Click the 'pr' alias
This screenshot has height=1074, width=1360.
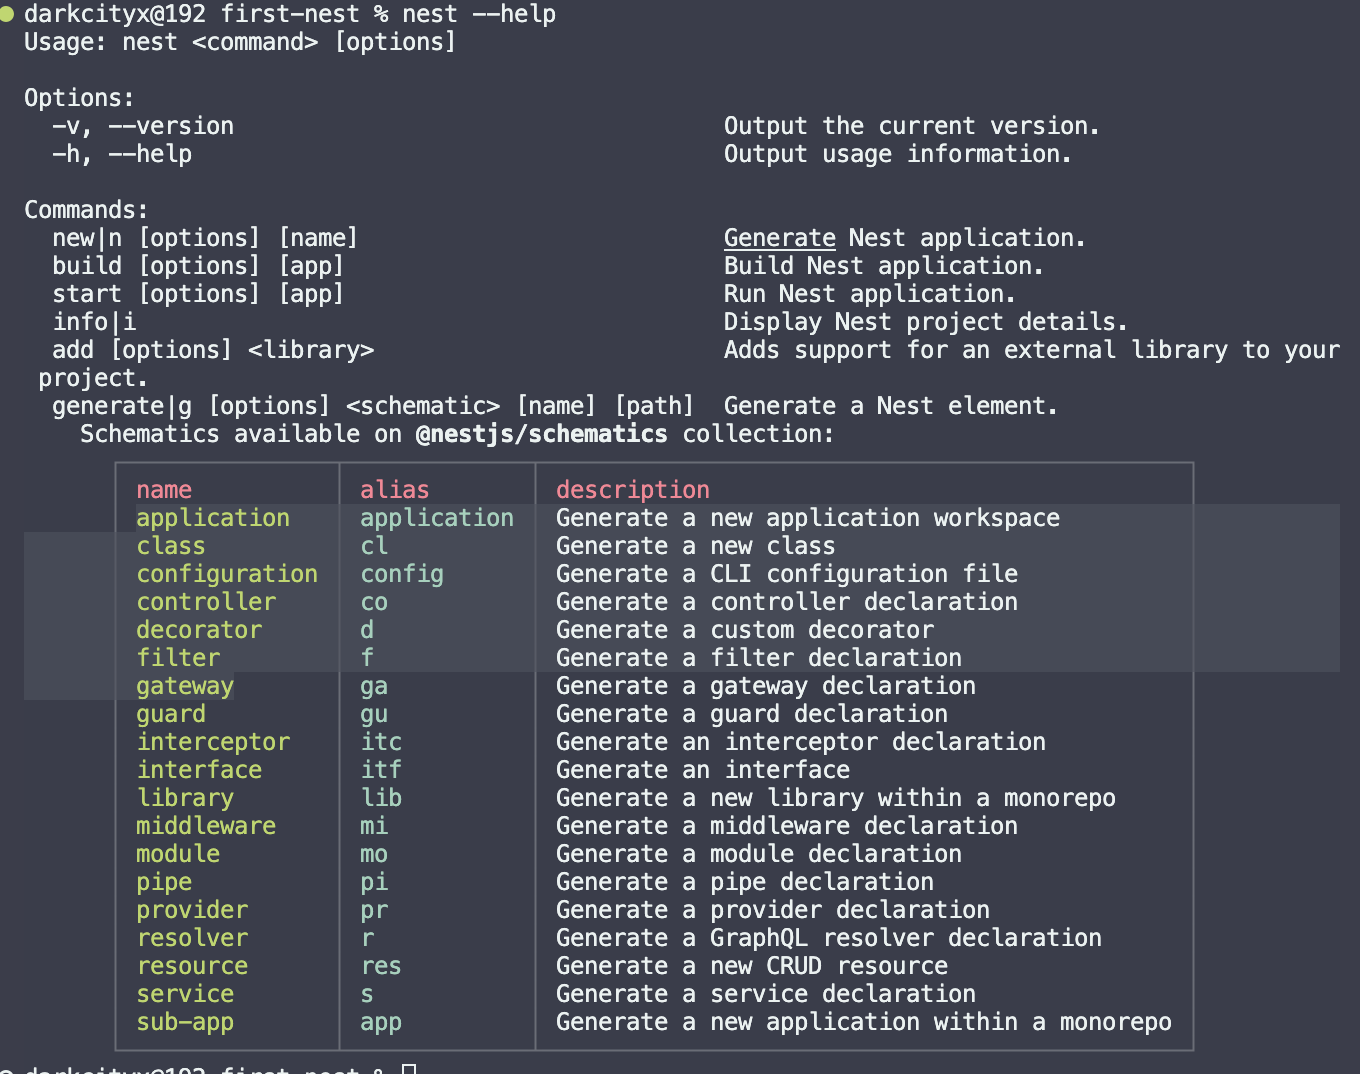pos(374,910)
